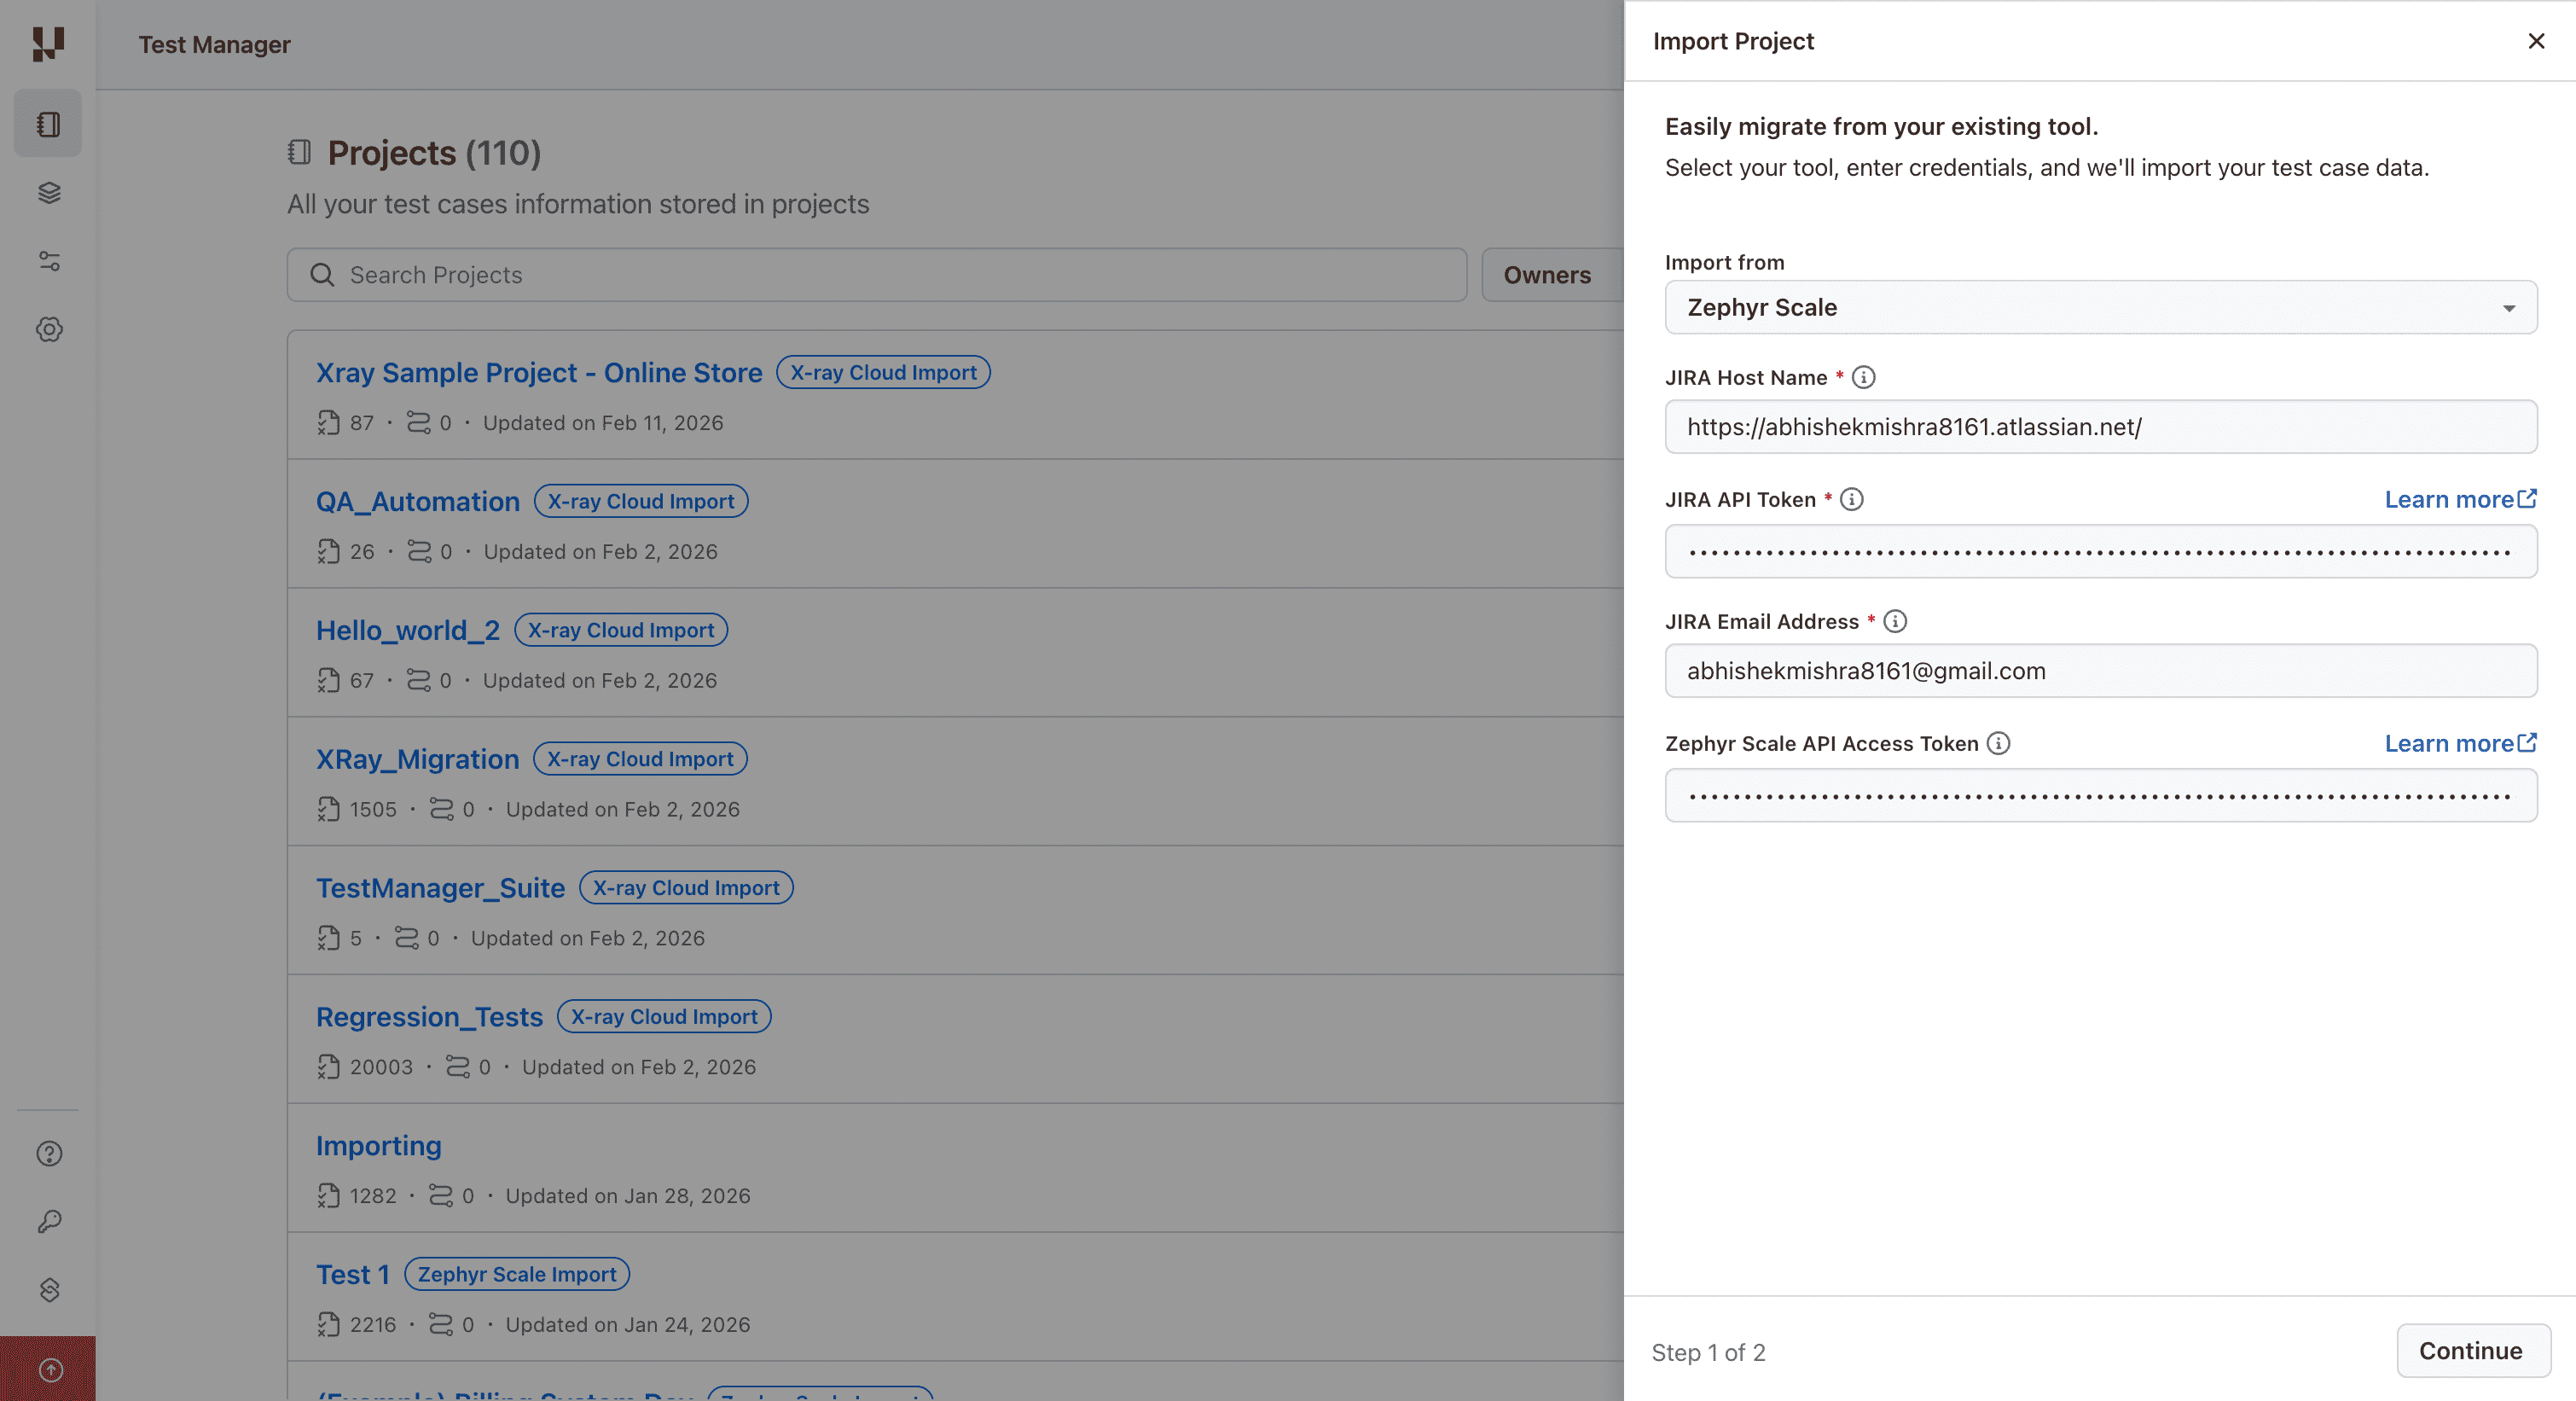This screenshot has width=2576, height=1401.
Task: Click info icon beside JIRA Email Address
Action: tap(1894, 621)
